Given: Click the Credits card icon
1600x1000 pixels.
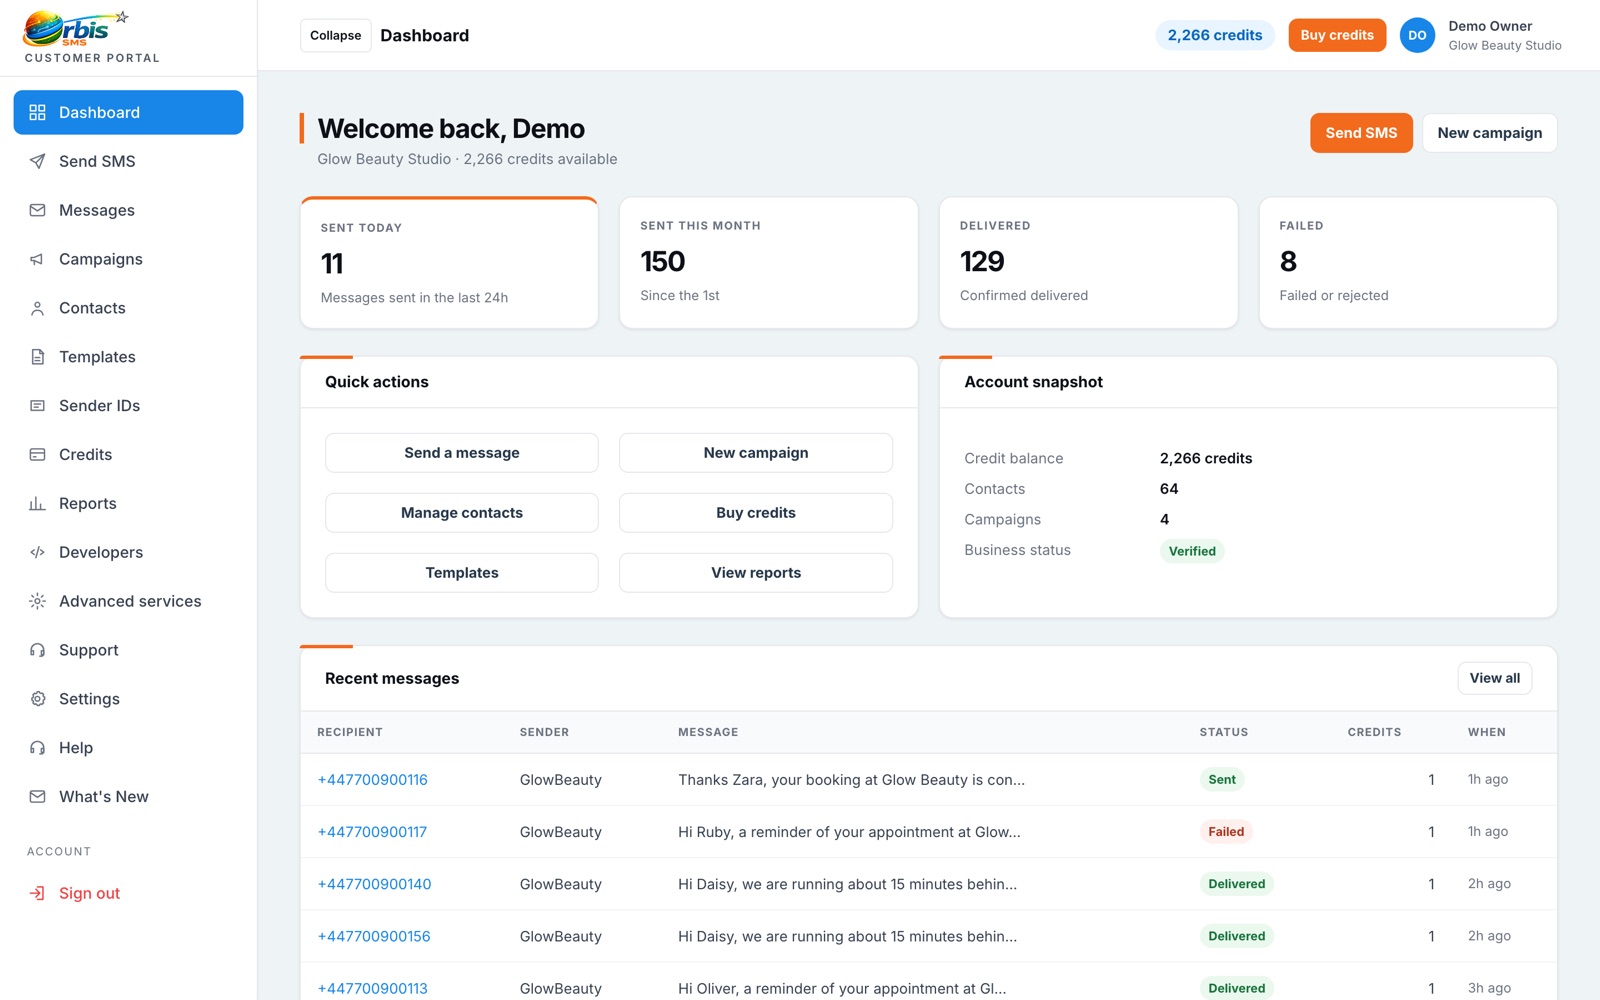Looking at the screenshot, I should tap(37, 455).
